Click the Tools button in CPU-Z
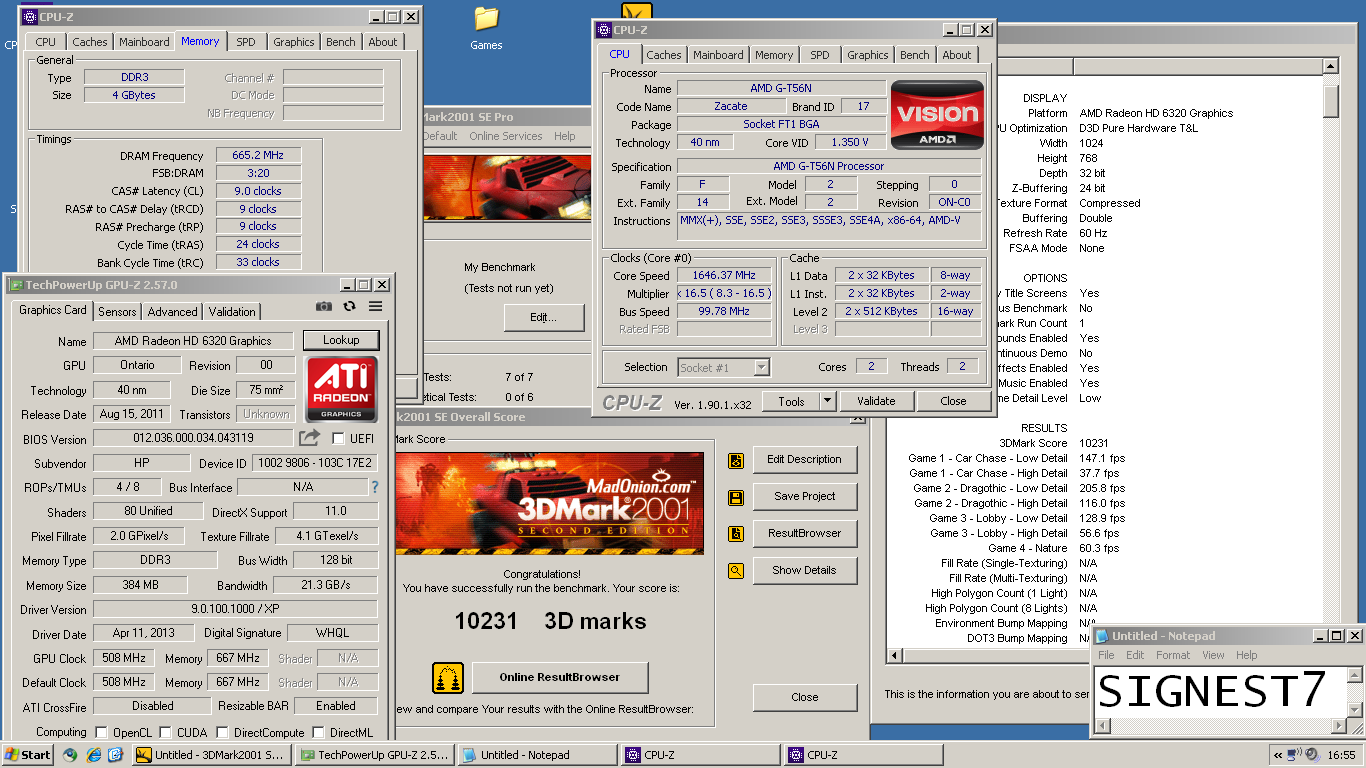Screen dimensions: 1366x768 pyautogui.click(x=791, y=401)
